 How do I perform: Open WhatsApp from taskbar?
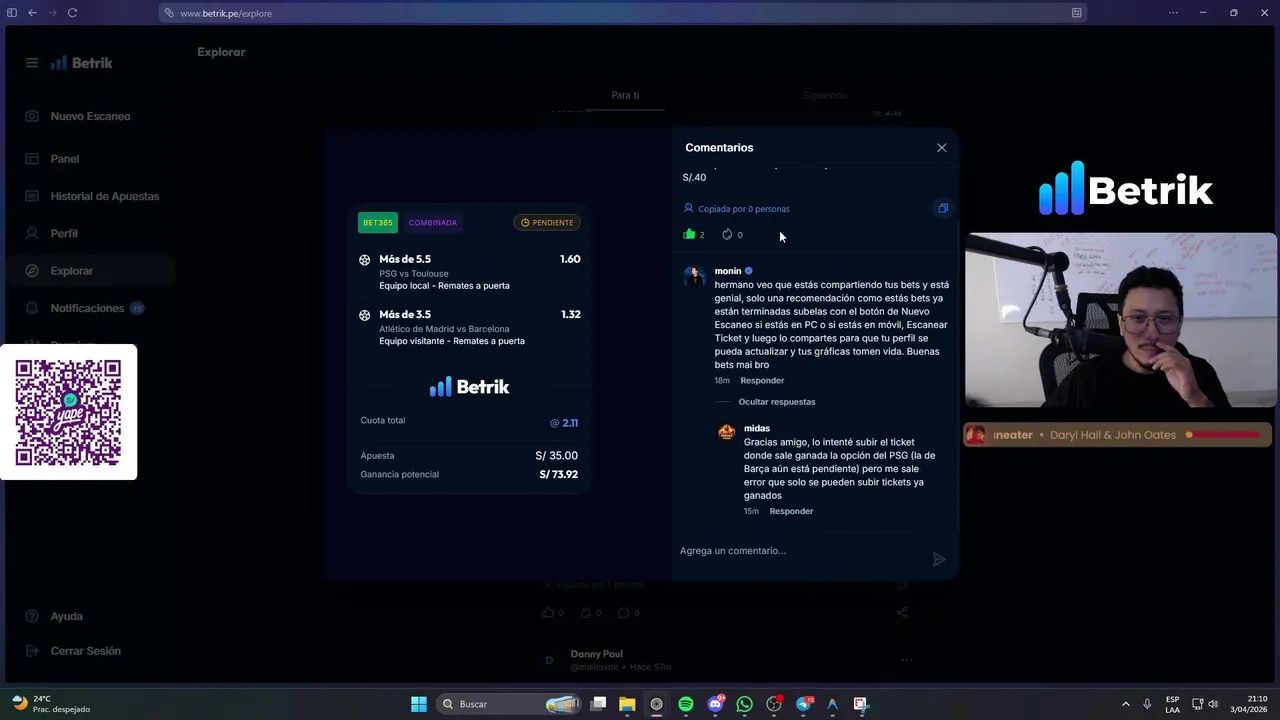(744, 704)
